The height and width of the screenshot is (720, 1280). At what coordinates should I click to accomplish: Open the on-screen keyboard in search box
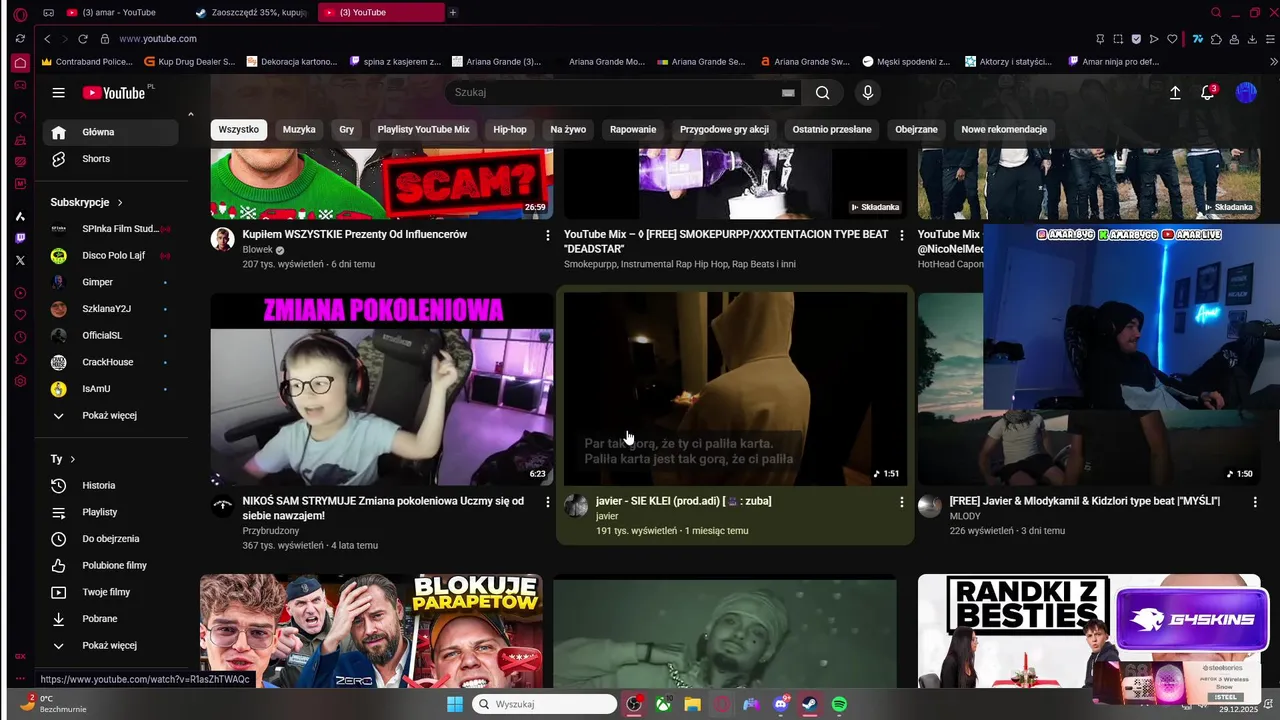click(788, 93)
